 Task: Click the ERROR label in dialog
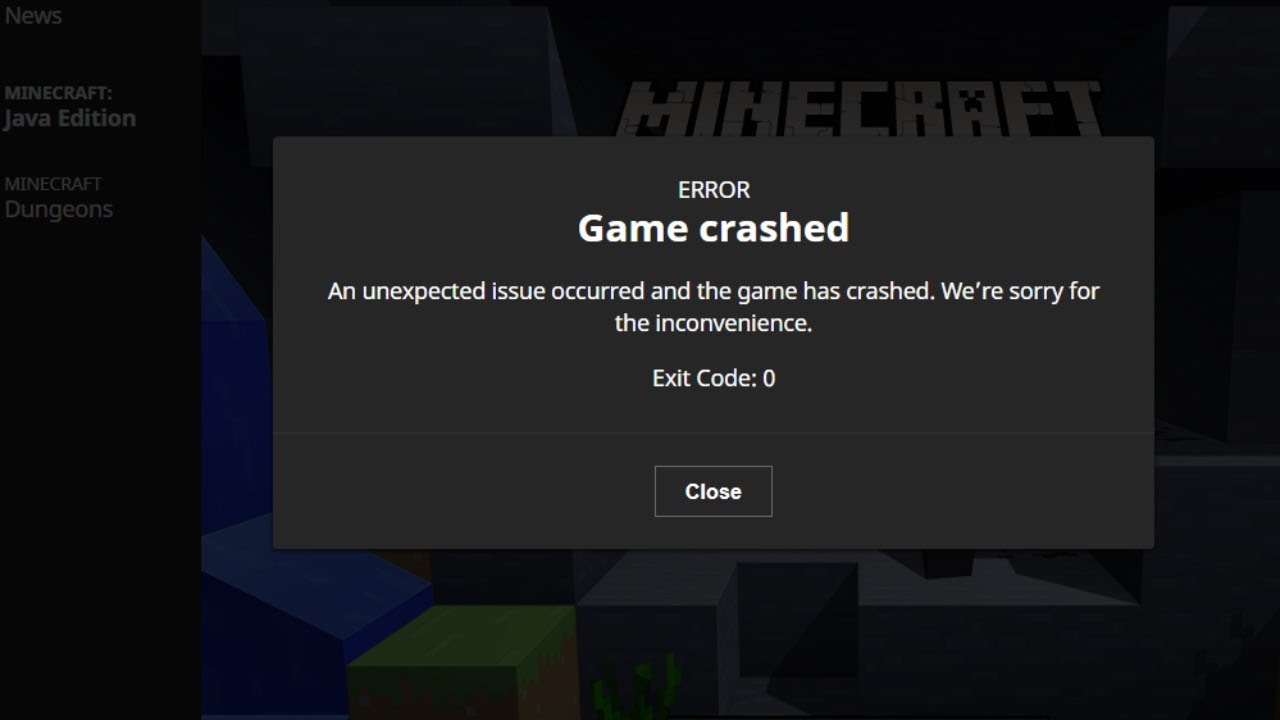(713, 190)
